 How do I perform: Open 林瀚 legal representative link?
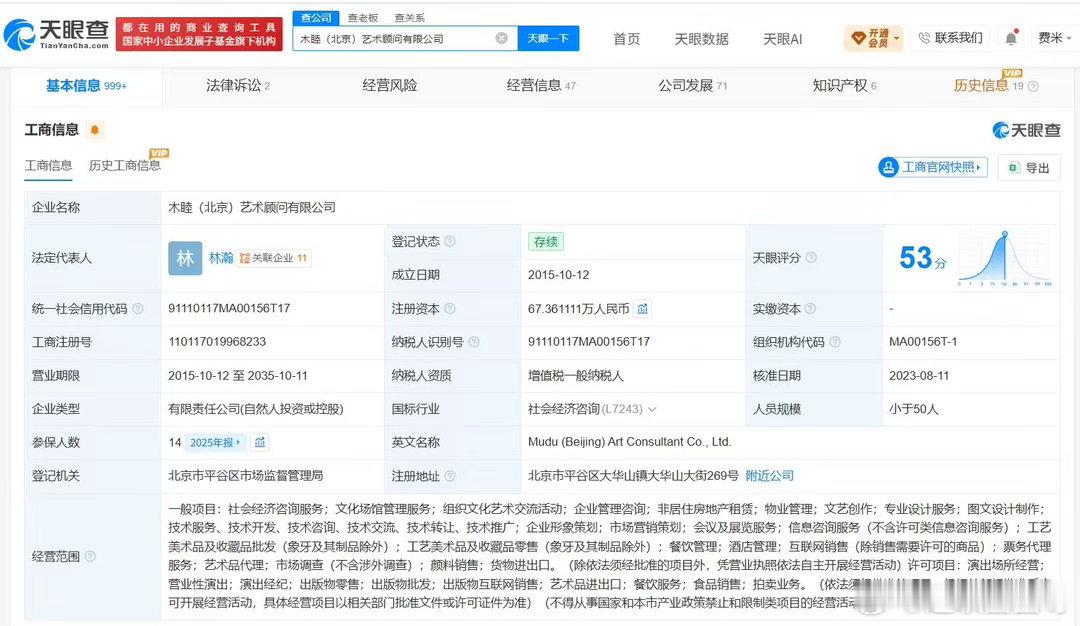coord(221,258)
